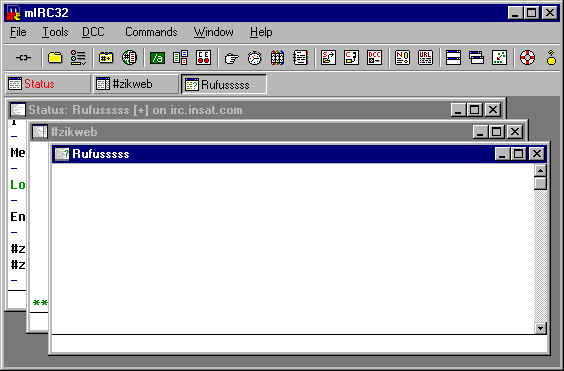Open the Aliases /a icon

coord(157,58)
